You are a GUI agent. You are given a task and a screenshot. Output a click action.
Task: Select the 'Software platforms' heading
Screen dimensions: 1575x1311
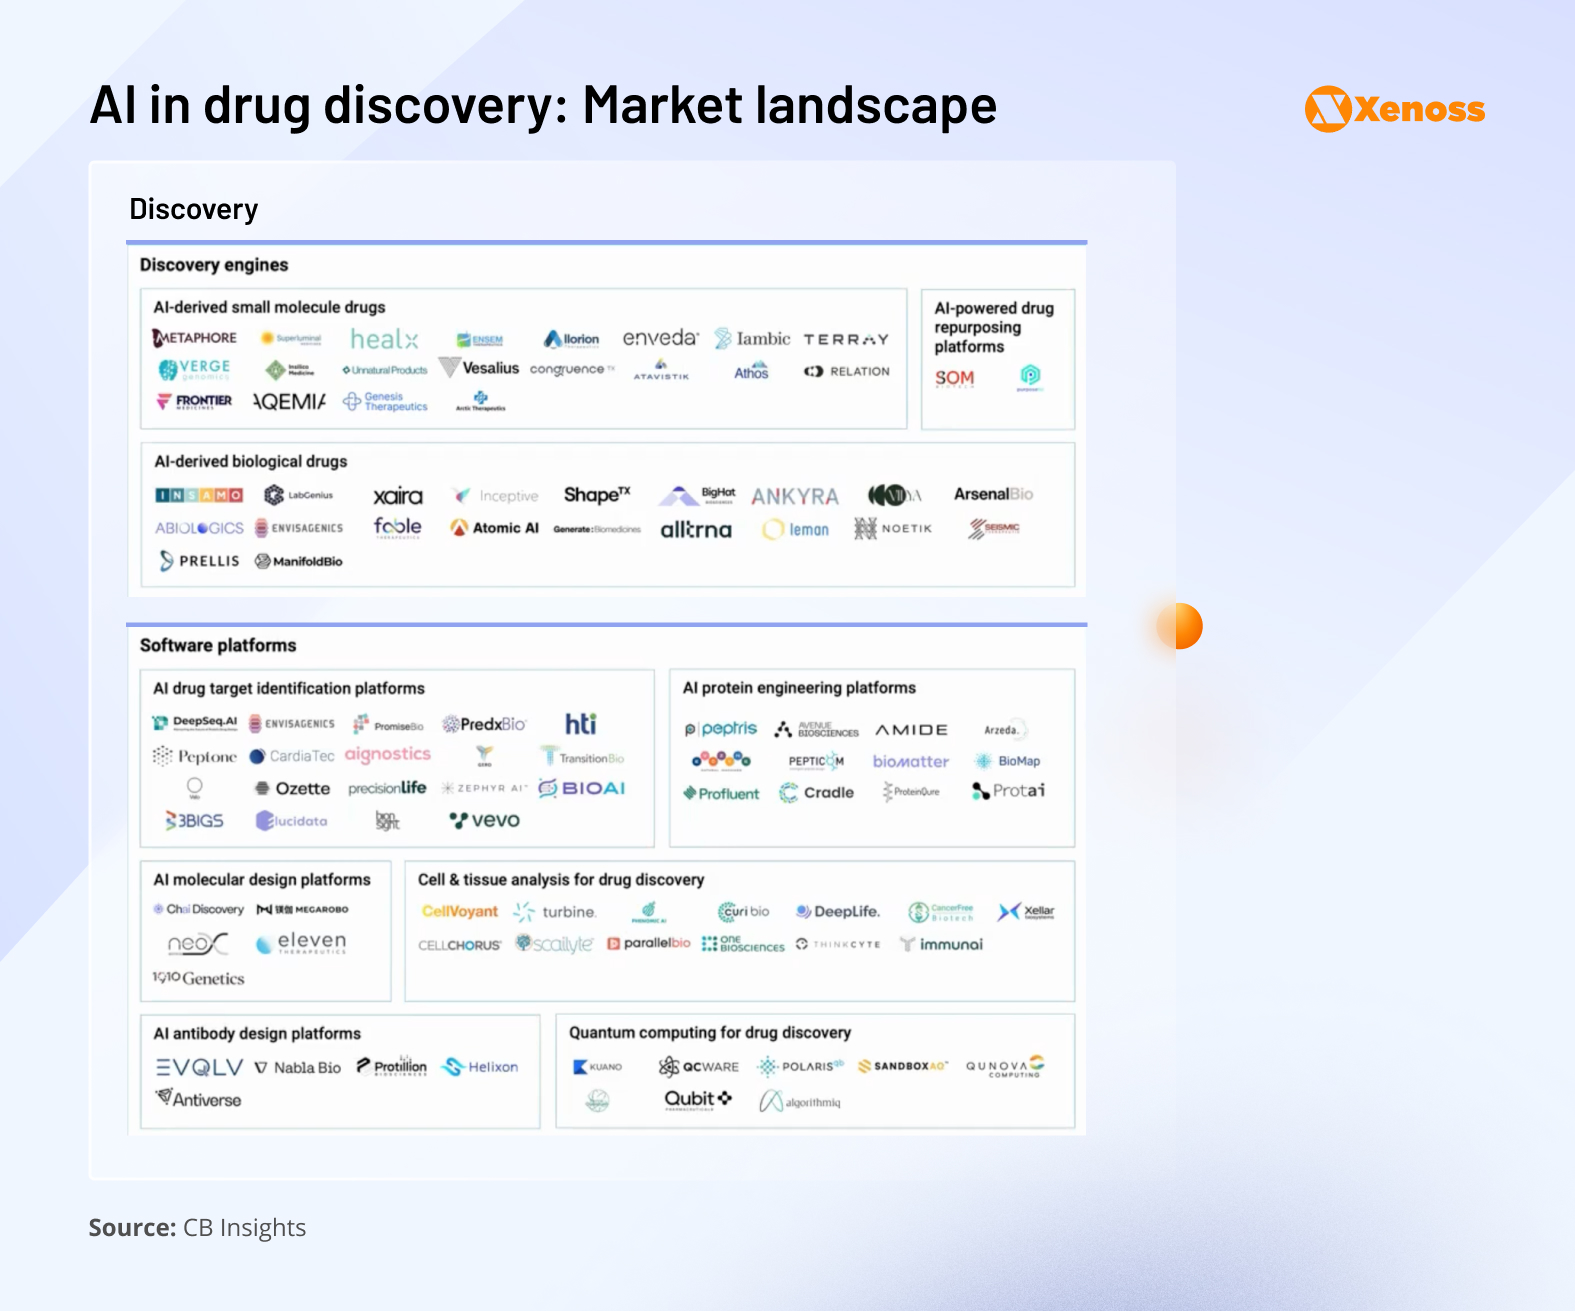[x=218, y=645]
